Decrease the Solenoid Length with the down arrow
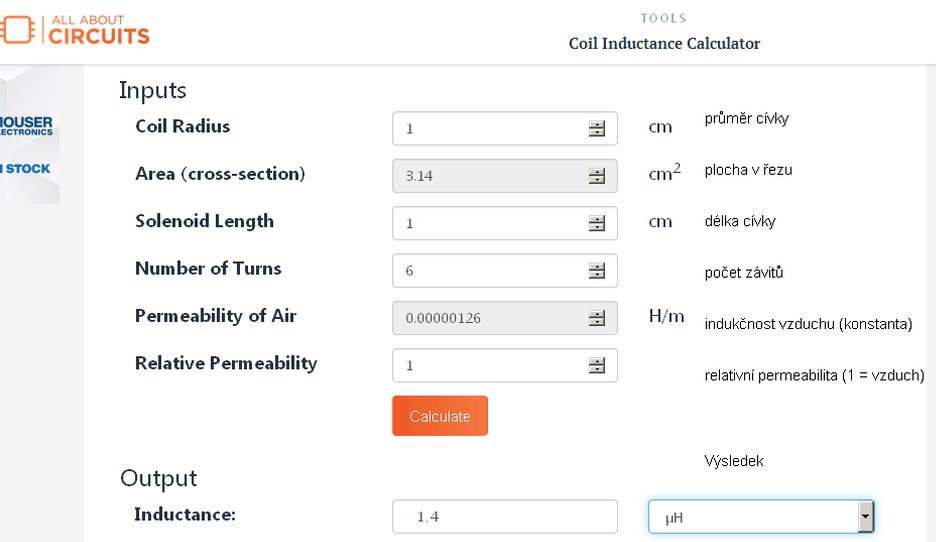The image size is (936, 542). point(596,227)
